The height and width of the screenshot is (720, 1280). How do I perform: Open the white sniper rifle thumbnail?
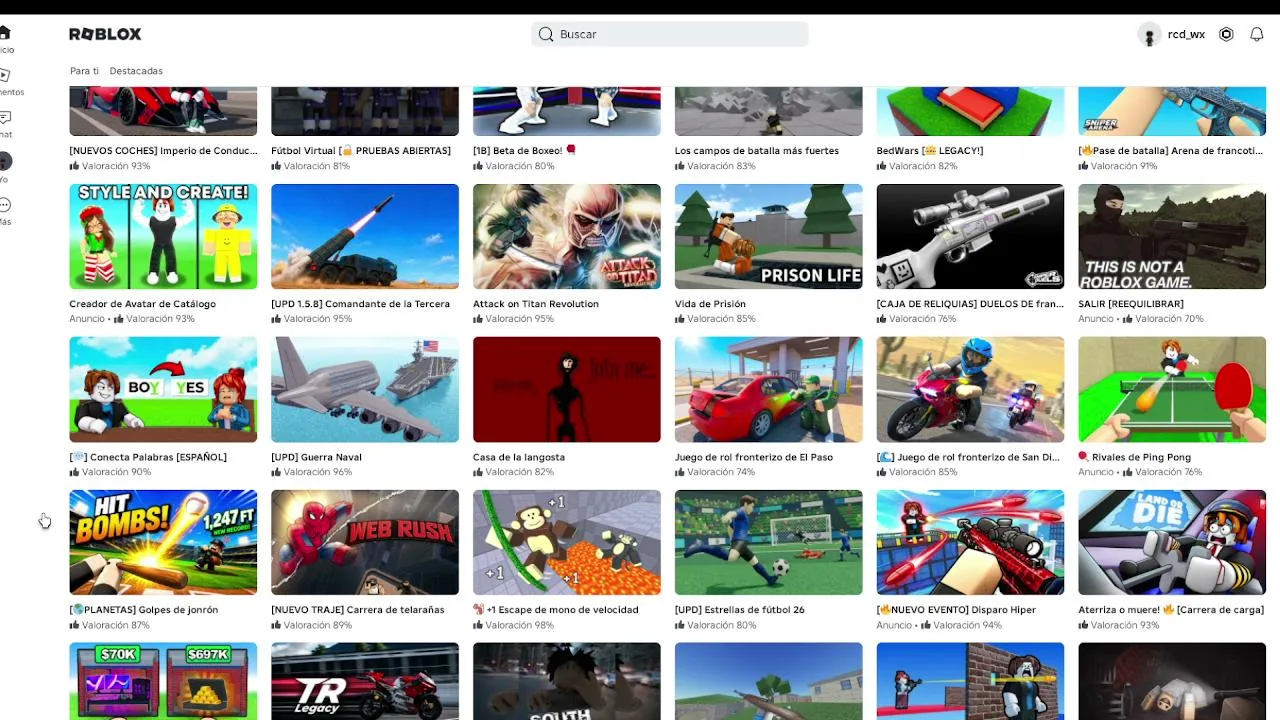point(971,236)
